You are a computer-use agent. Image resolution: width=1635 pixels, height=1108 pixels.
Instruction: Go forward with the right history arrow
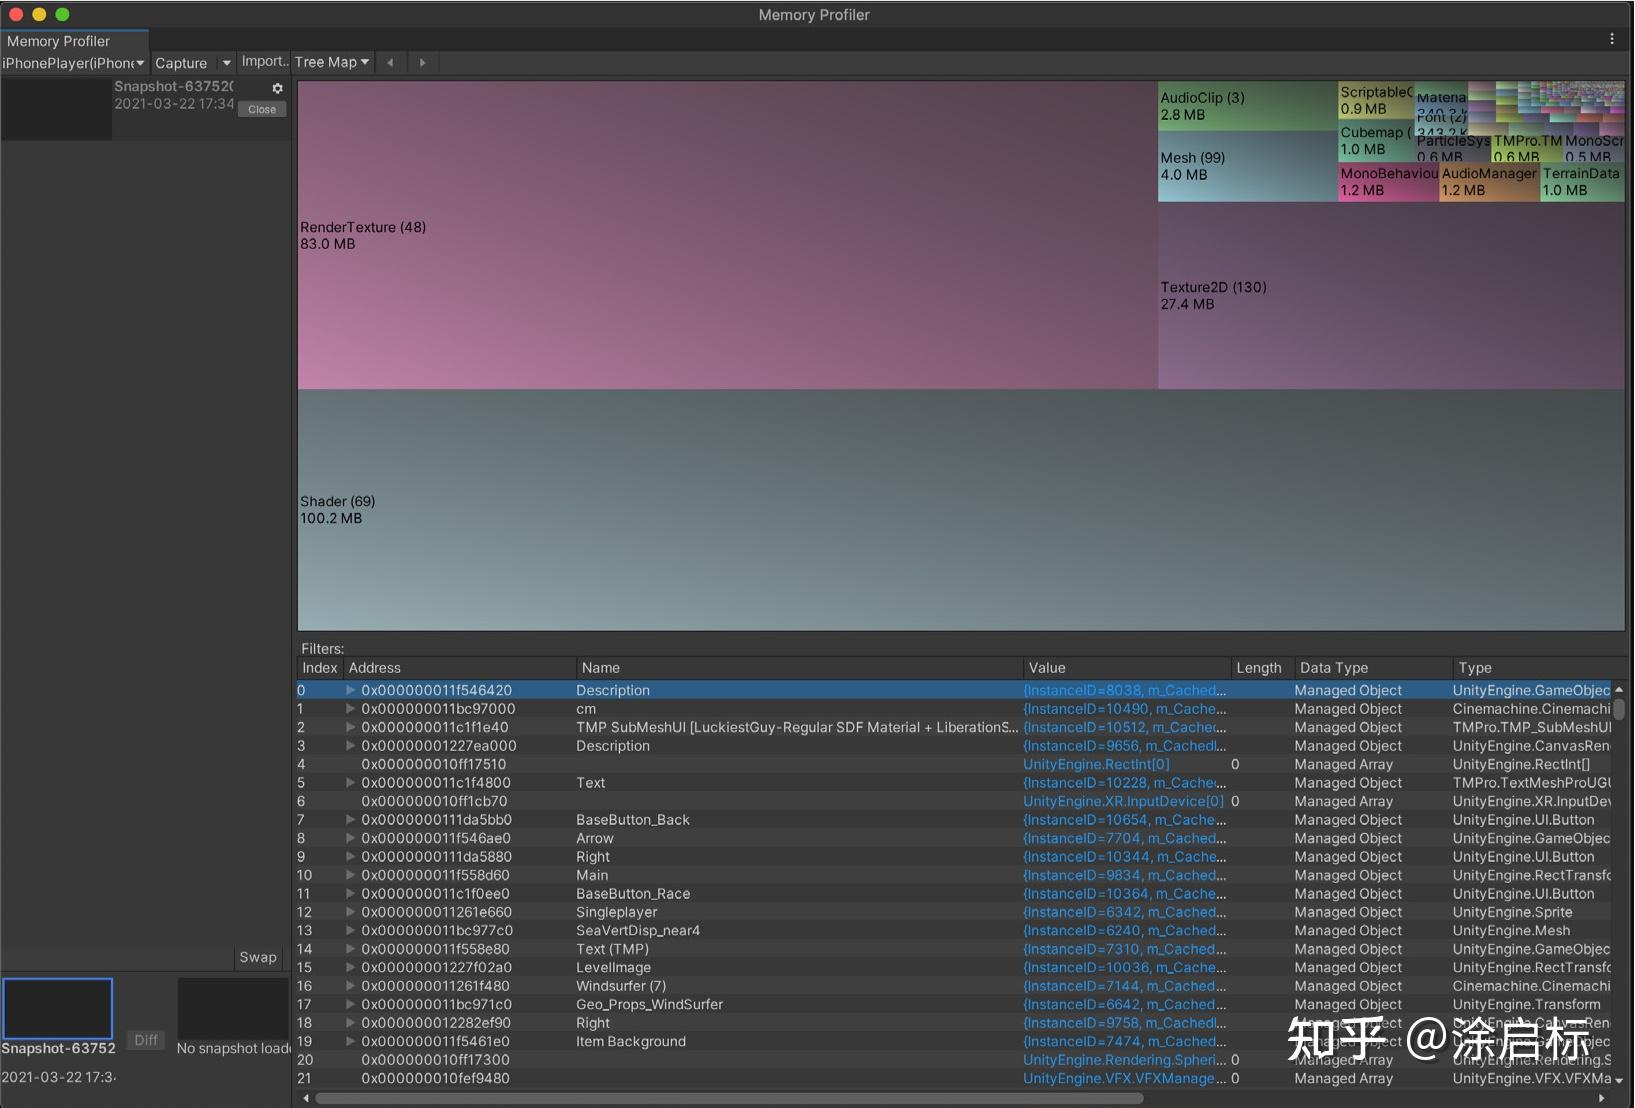[422, 62]
